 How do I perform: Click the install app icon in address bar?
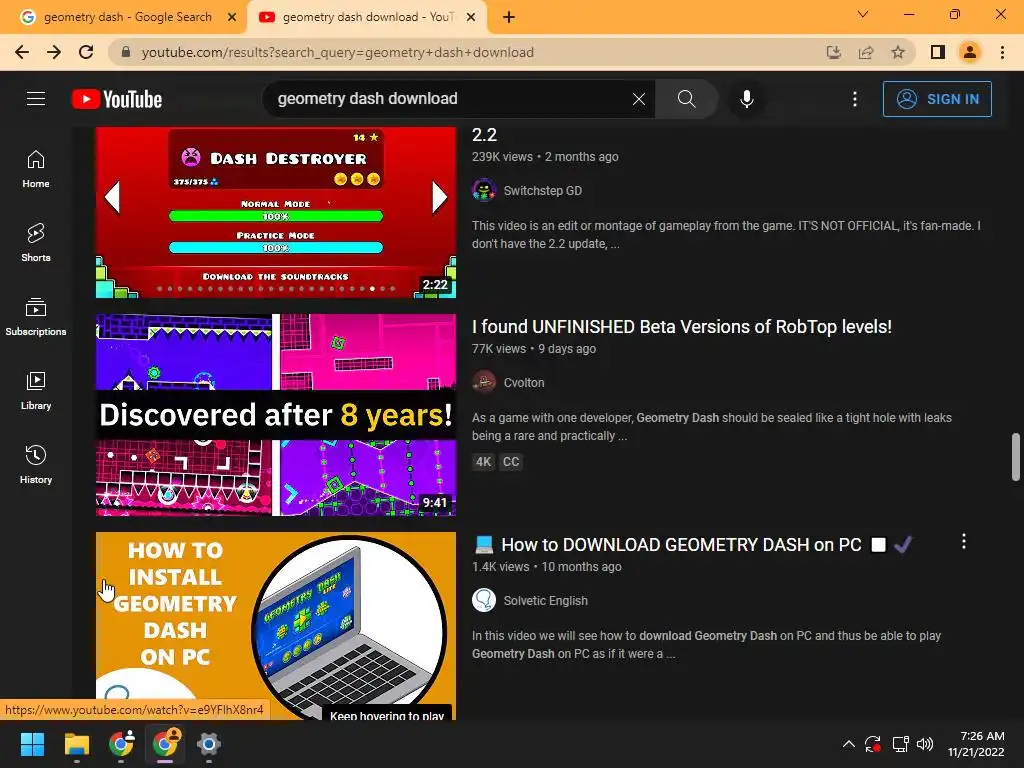click(833, 52)
